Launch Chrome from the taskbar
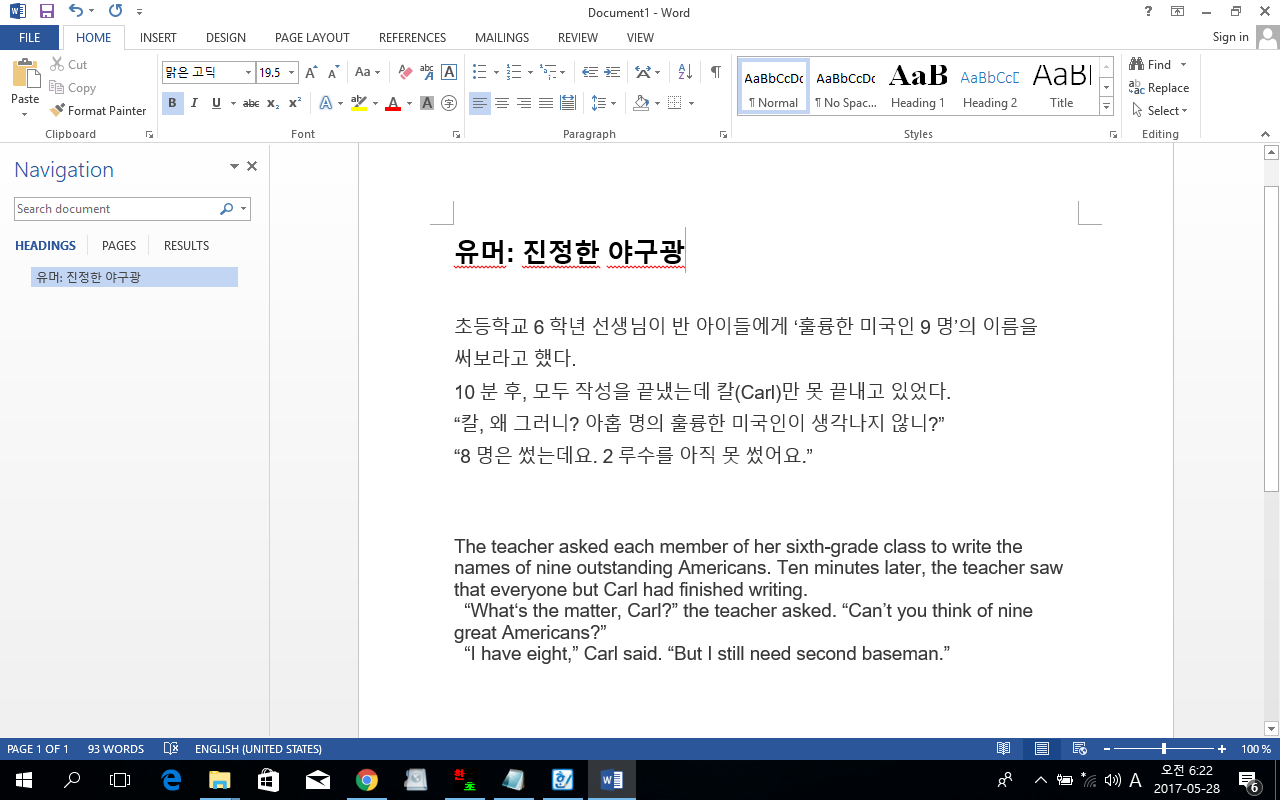The width and height of the screenshot is (1280, 800). (x=367, y=780)
